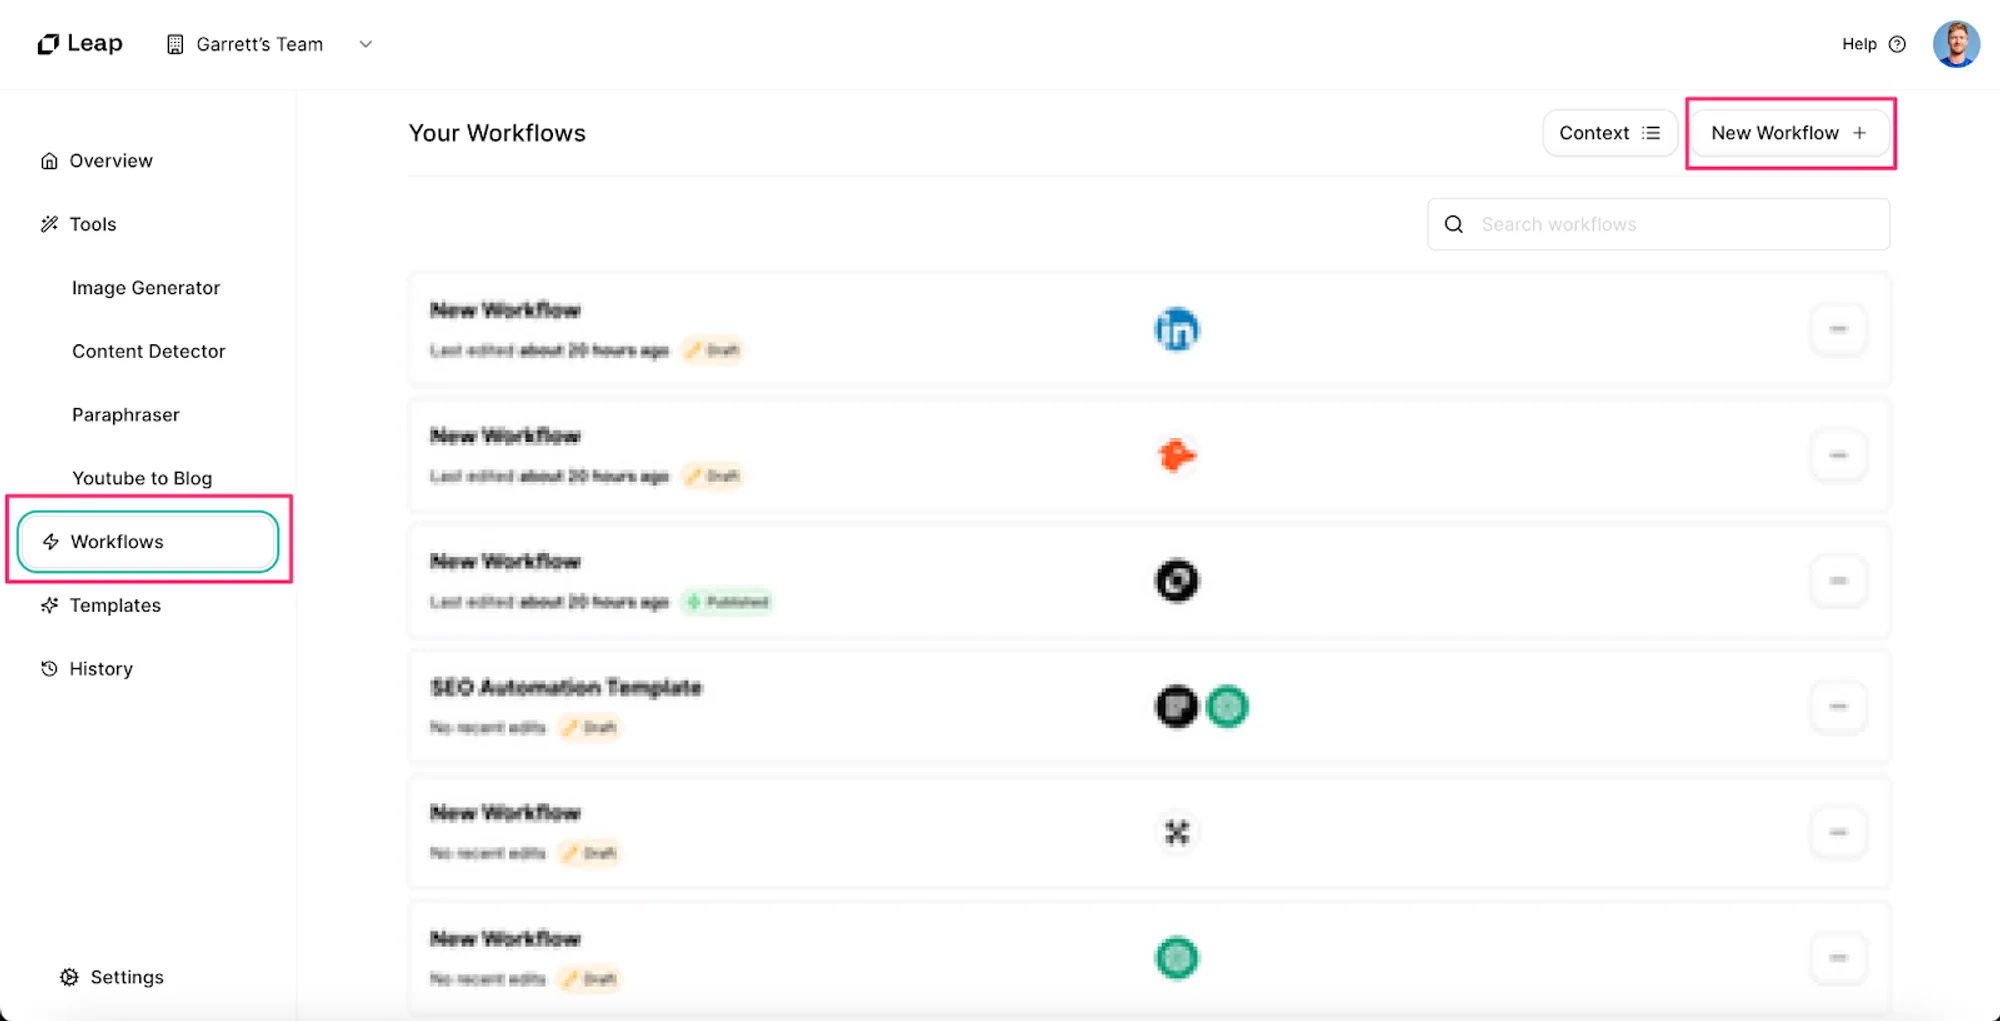
Task: Click the Your Workflows heading
Action: [497, 133]
